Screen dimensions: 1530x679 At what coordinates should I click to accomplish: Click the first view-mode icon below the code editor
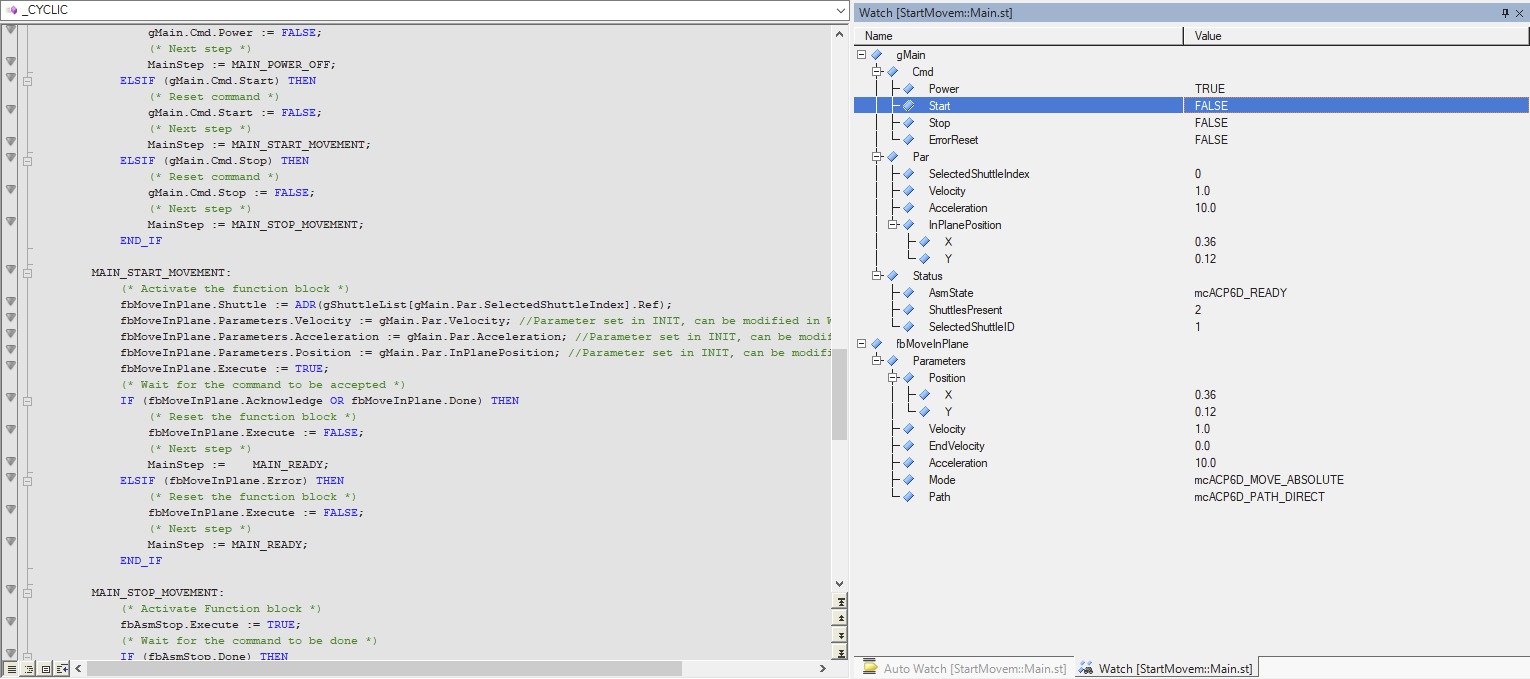coord(11,668)
